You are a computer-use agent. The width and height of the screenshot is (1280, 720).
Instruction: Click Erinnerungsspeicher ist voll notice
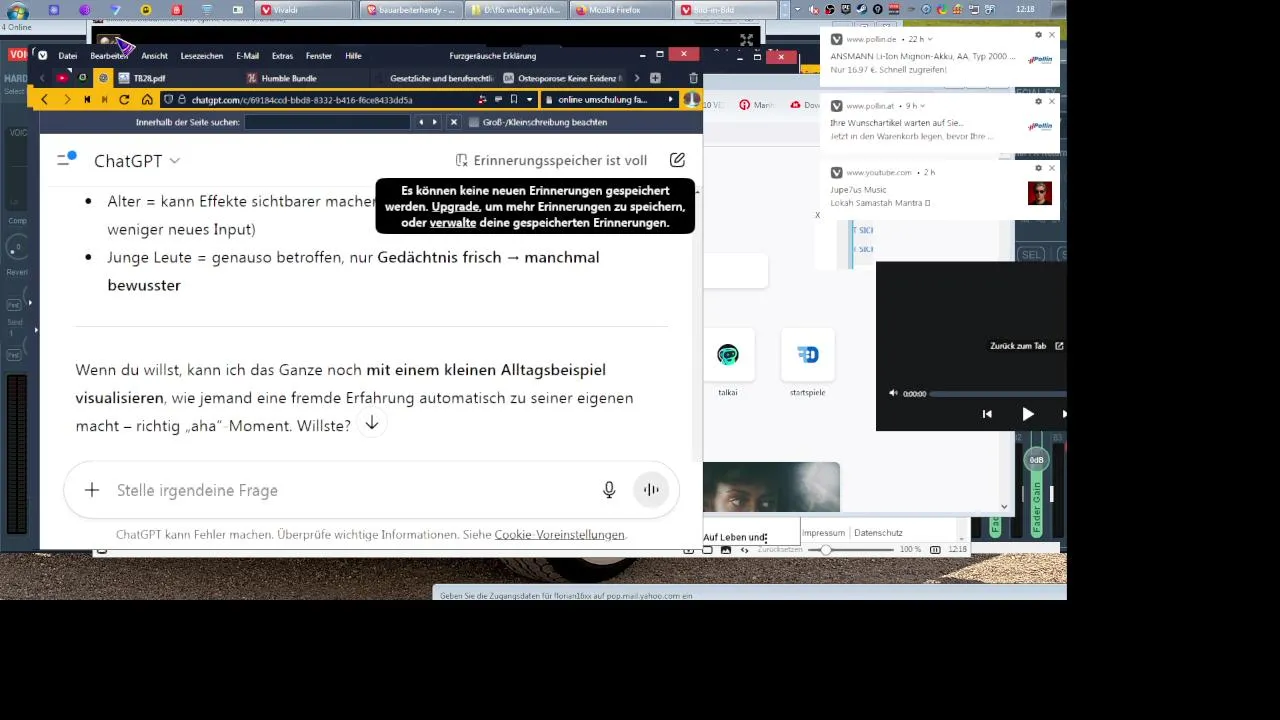(x=551, y=160)
